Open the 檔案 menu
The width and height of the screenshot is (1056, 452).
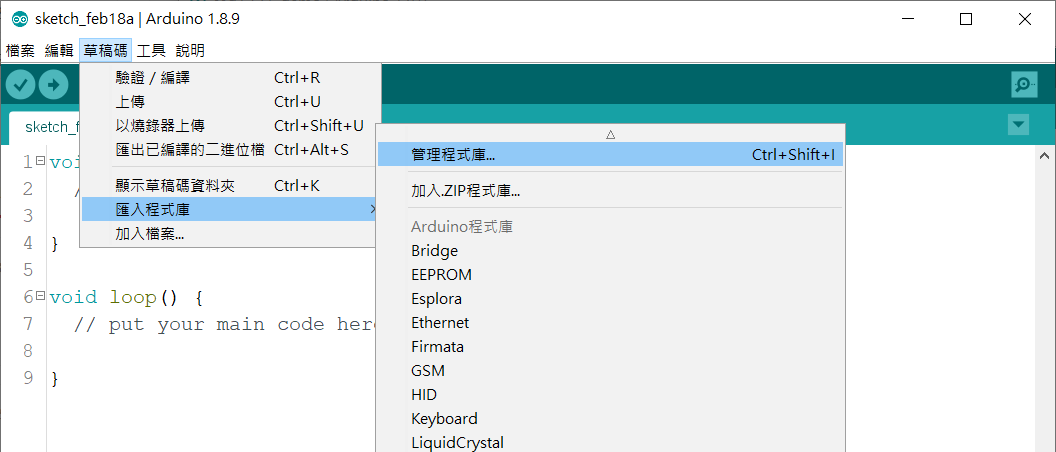(x=20, y=51)
